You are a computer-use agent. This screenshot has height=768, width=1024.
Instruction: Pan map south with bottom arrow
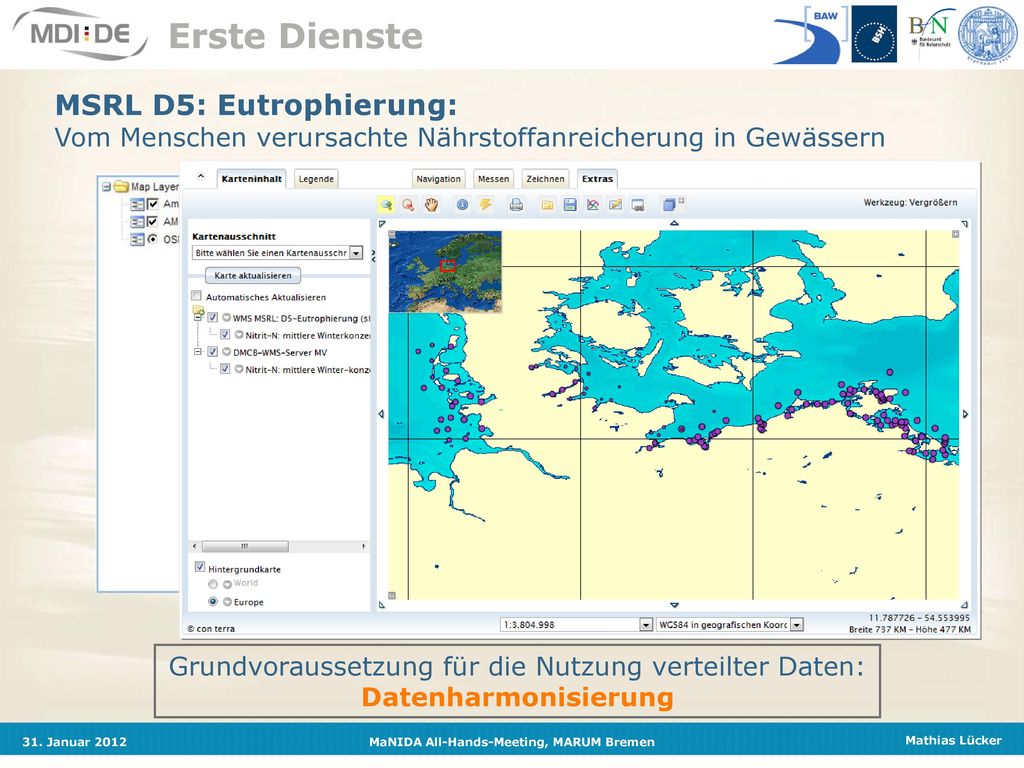click(674, 605)
